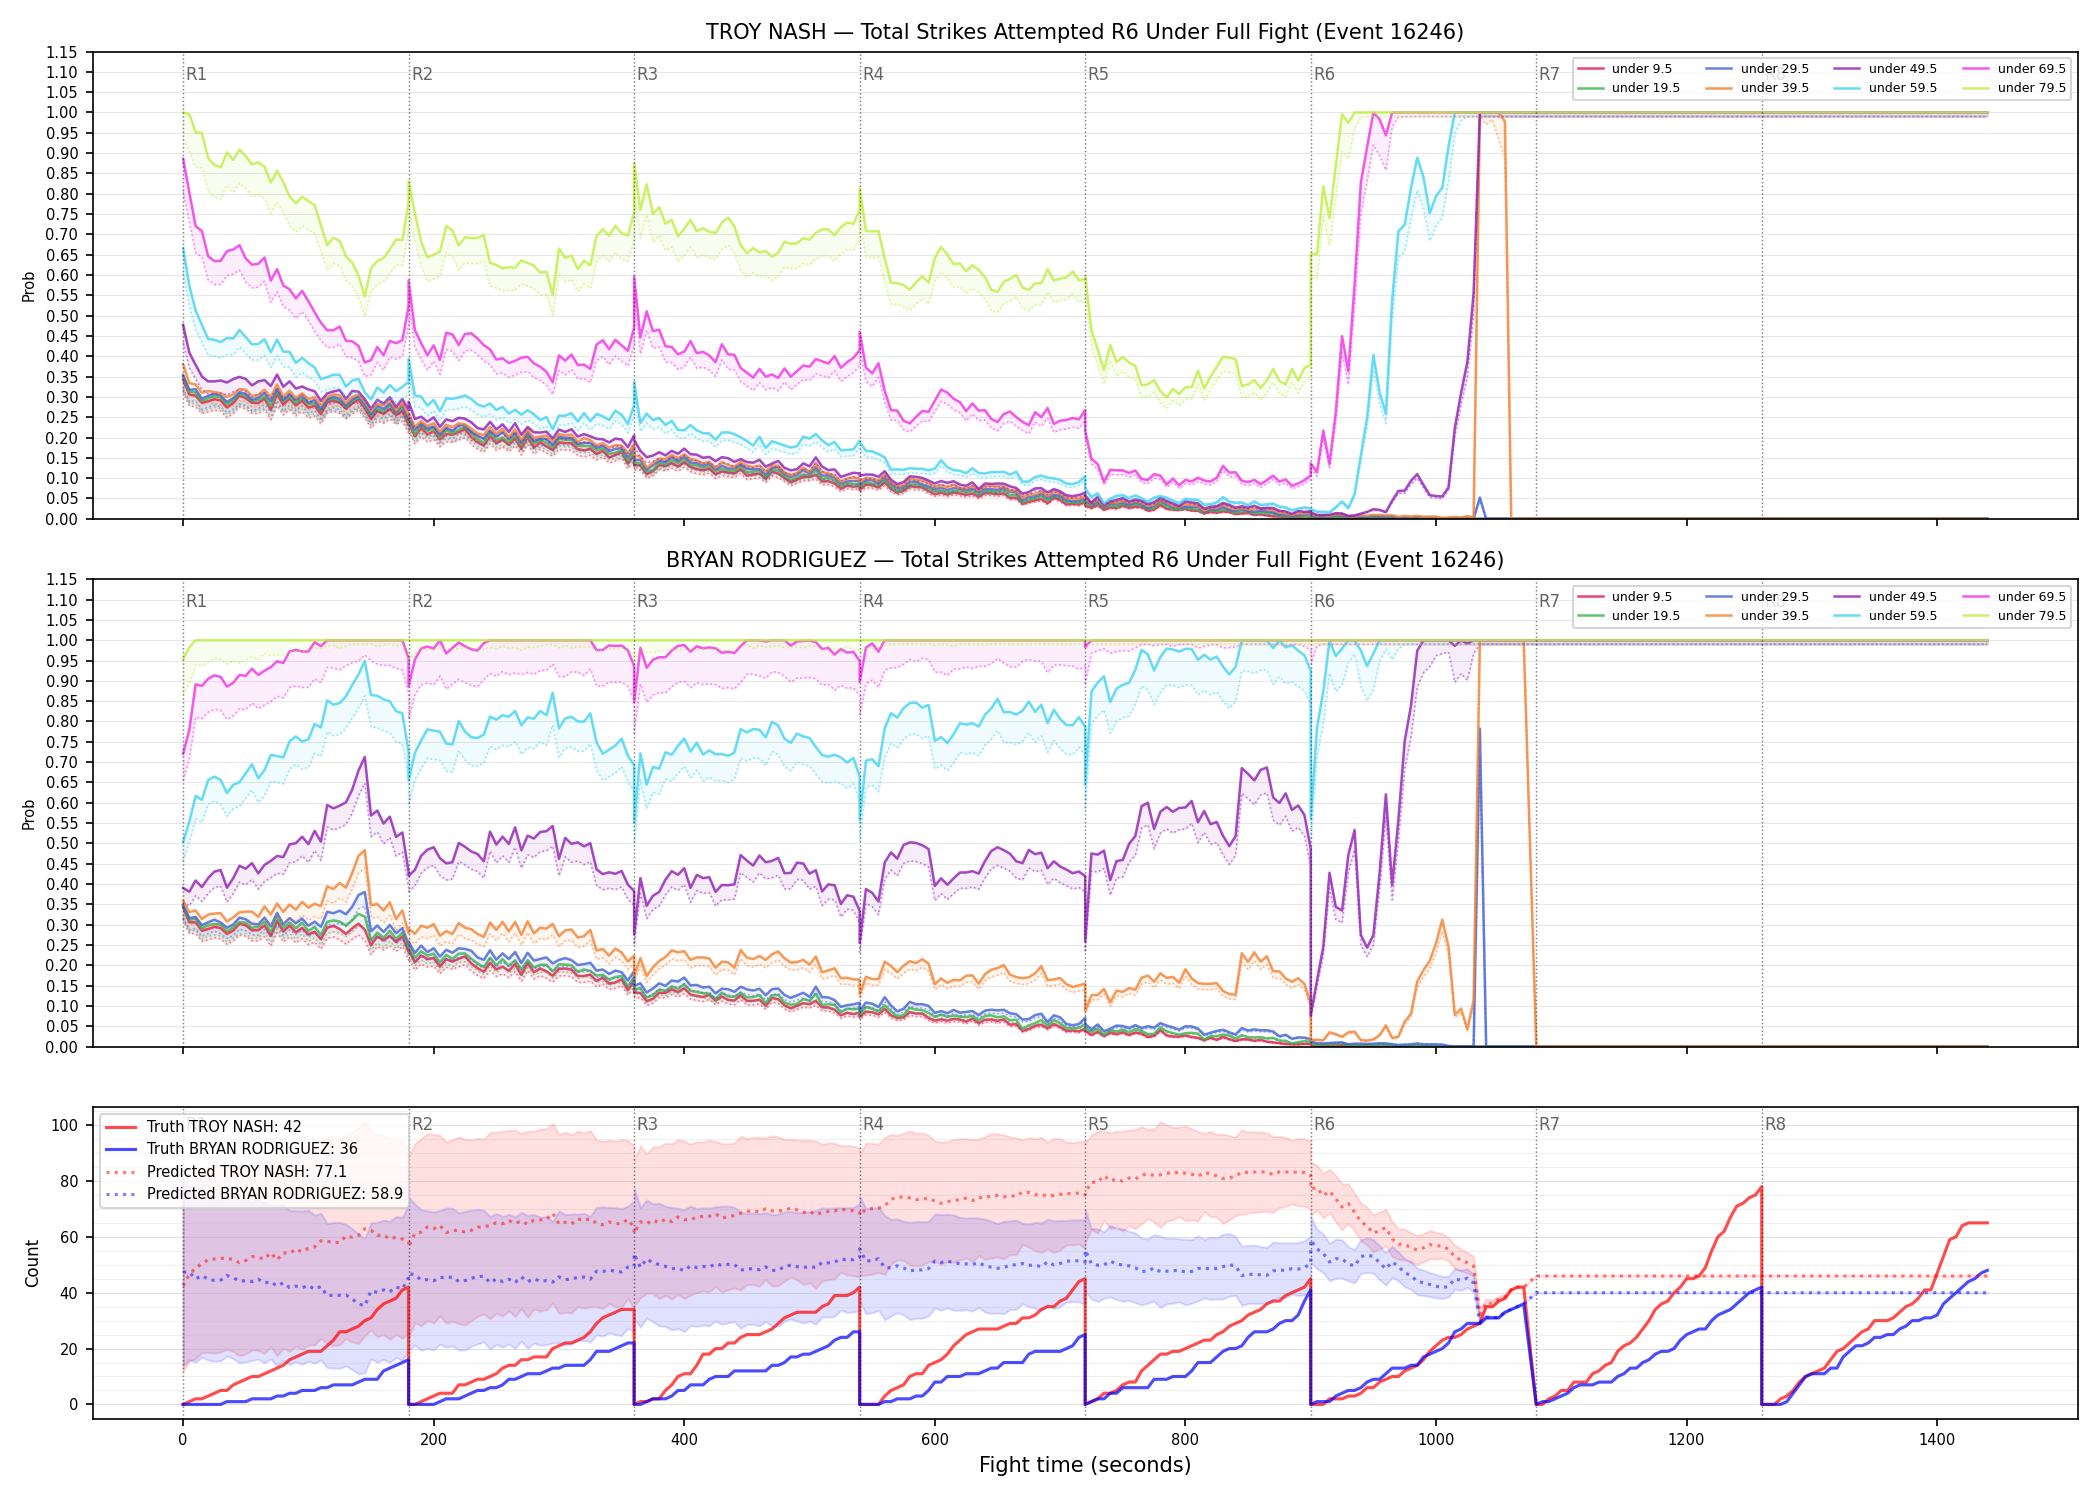Click the 'Fight time (seconds)' axis label
This screenshot has width=2100, height=1500.
tap(1085, 1465)
